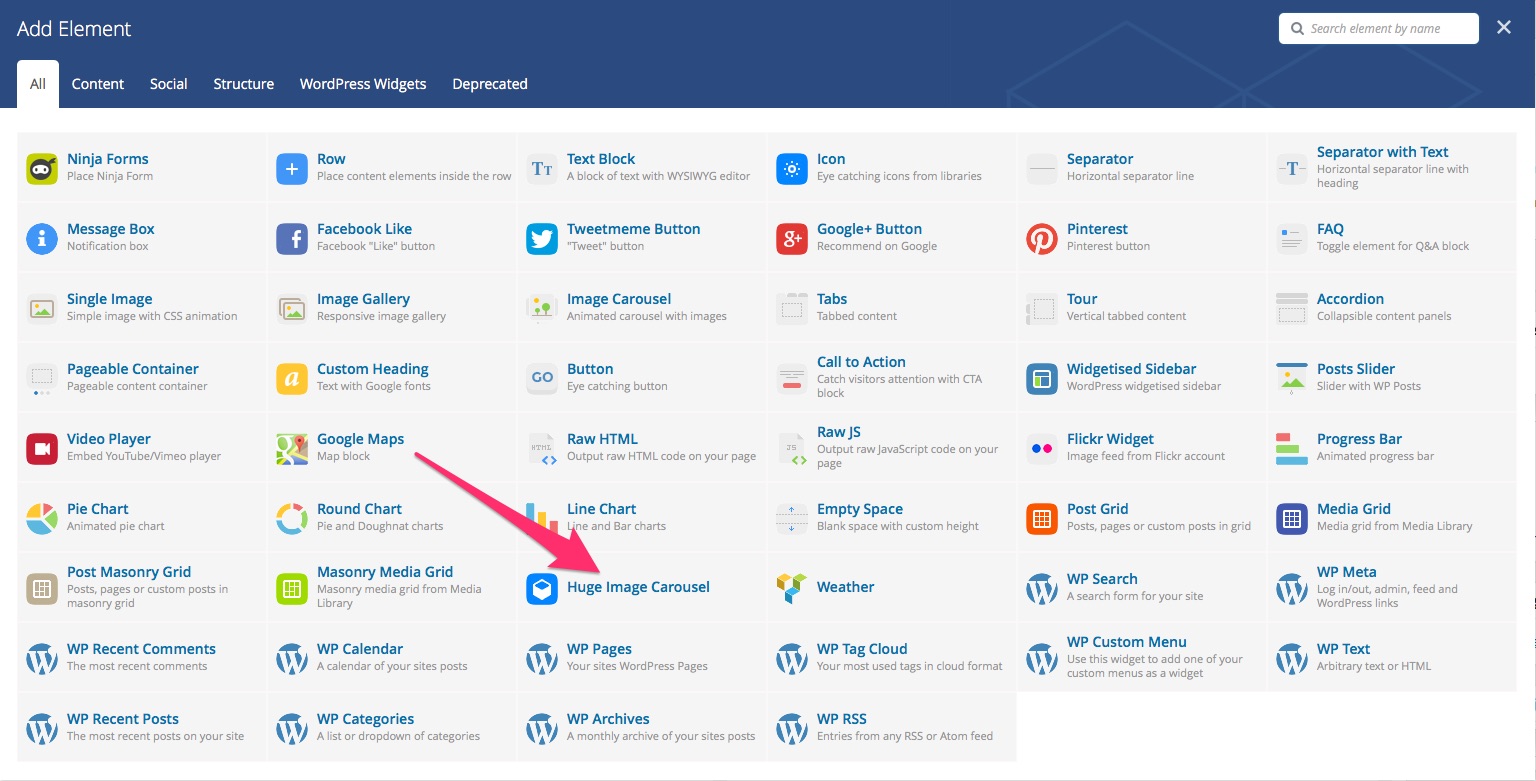Click the Round Chart icon

[x=292, y=519]
